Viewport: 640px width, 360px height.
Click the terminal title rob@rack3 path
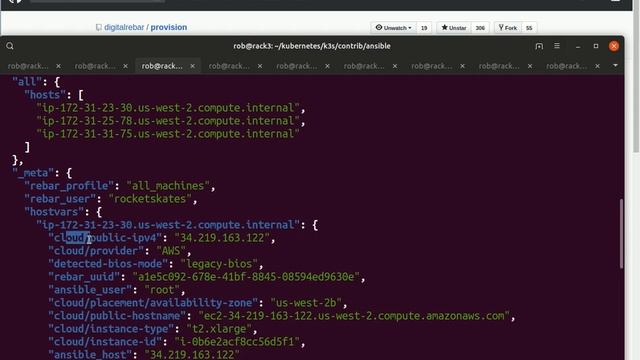point(312,46)
